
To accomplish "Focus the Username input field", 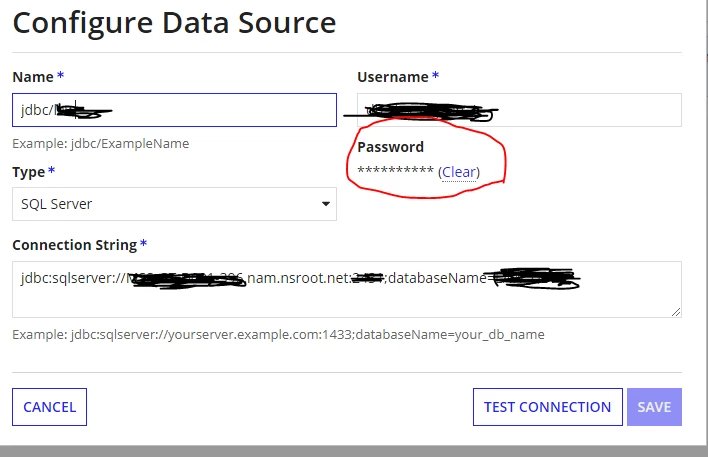I will coord(519,110).
